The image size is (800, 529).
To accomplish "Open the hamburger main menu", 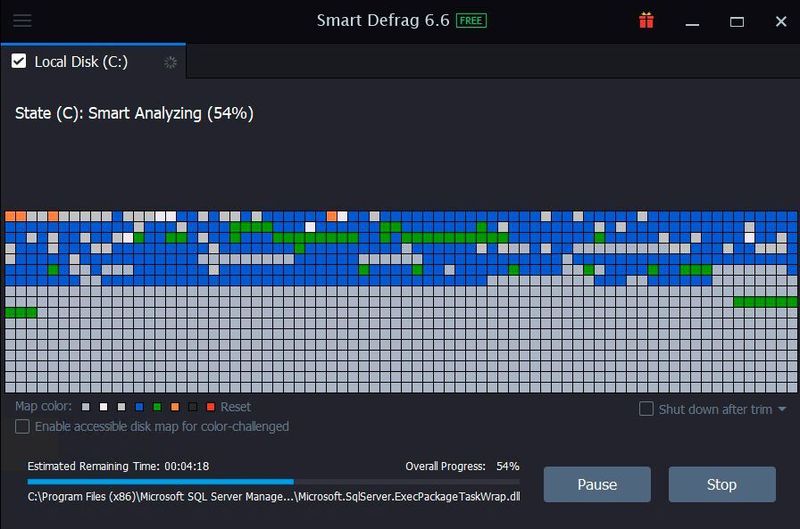I will [22, 21].
